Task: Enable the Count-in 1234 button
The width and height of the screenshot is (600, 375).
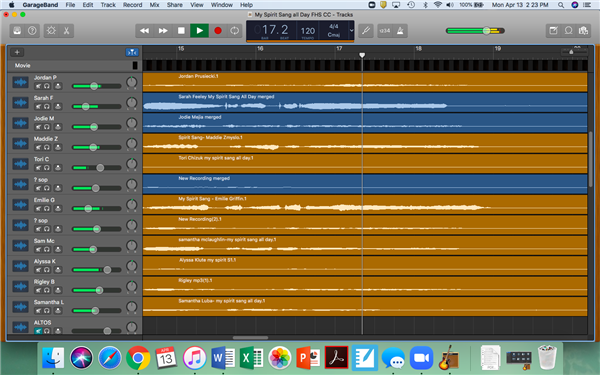Action: tap(385, 31)
